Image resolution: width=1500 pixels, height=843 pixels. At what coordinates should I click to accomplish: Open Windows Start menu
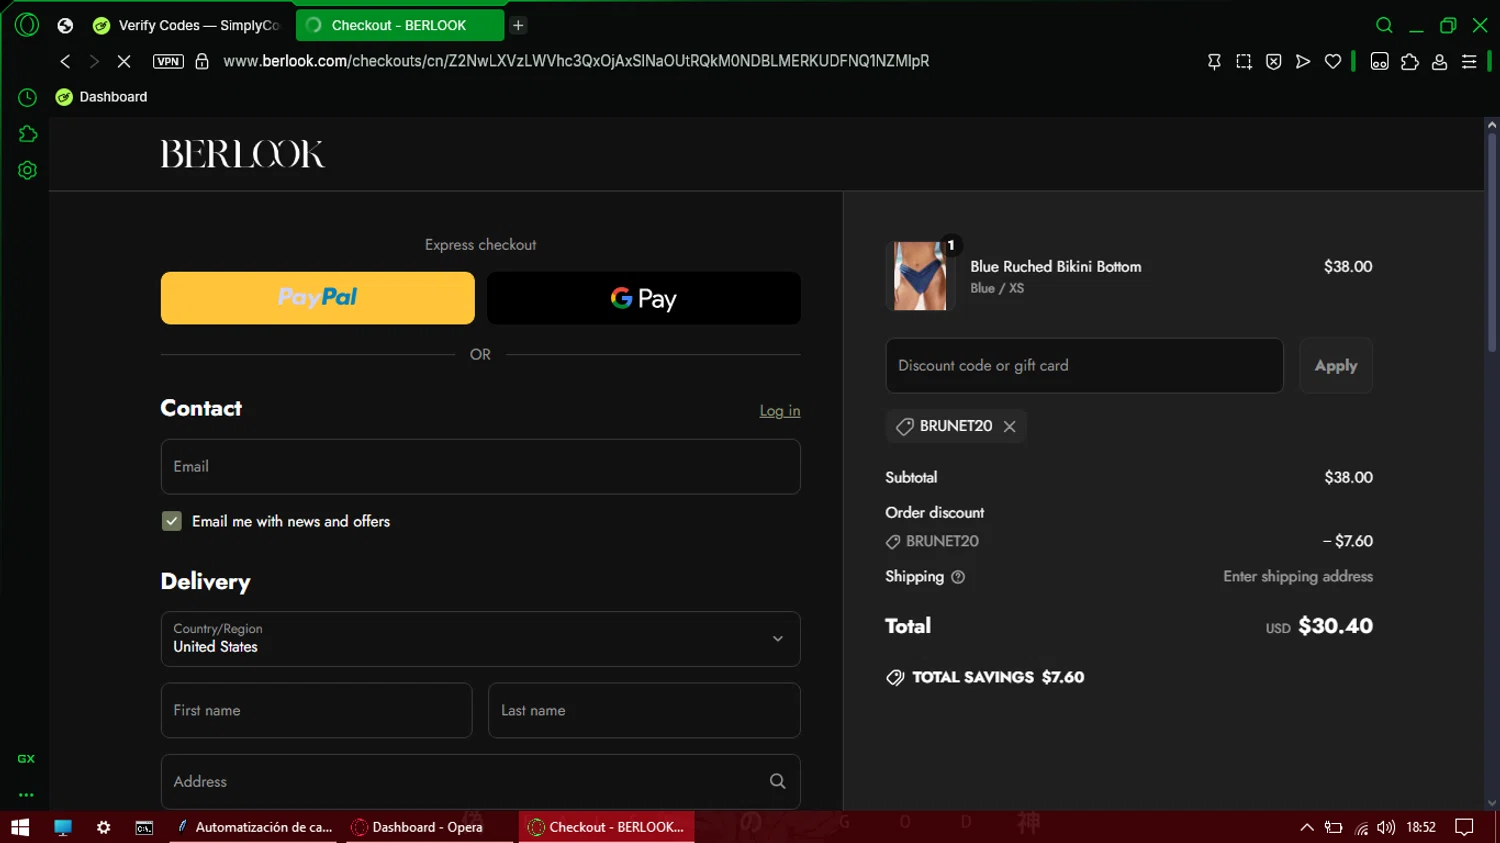tap(20, 827)
